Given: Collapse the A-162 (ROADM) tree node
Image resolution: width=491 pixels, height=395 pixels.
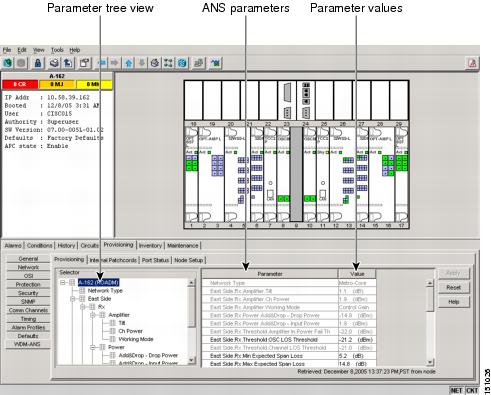Looking at the screenshot, I should pos(63,283).
